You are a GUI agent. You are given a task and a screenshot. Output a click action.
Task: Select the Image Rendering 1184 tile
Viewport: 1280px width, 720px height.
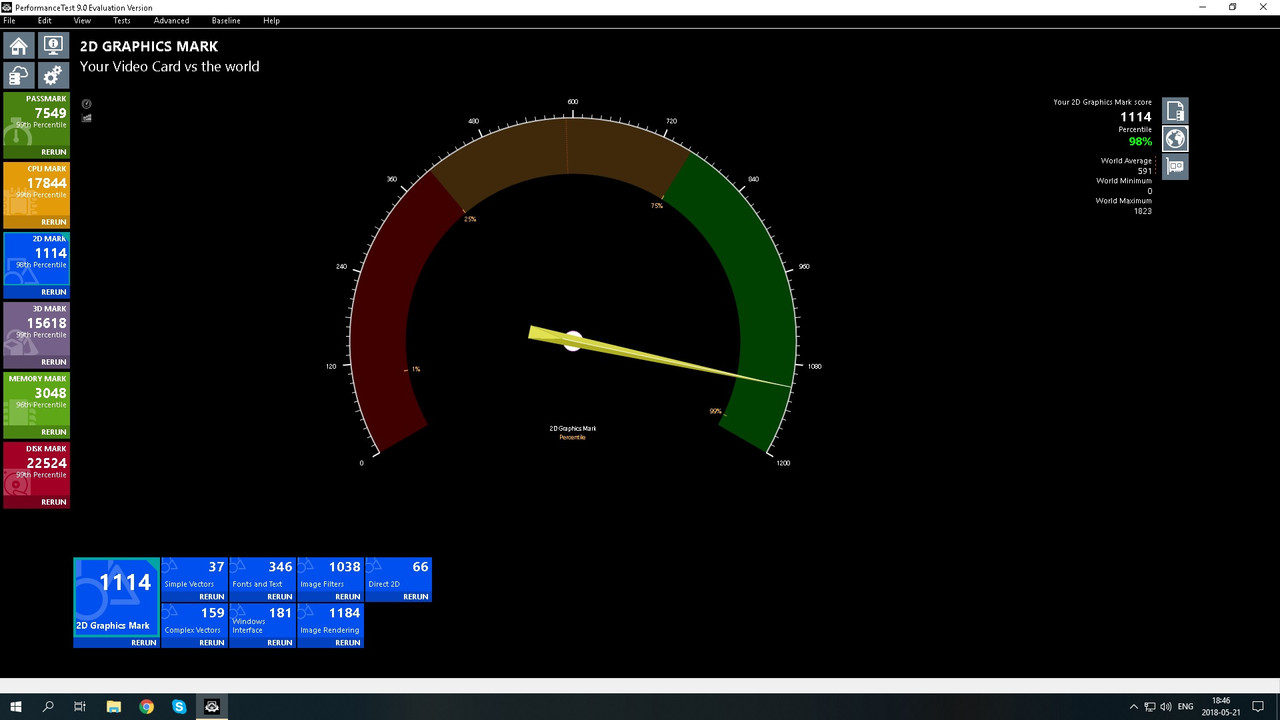331,625
